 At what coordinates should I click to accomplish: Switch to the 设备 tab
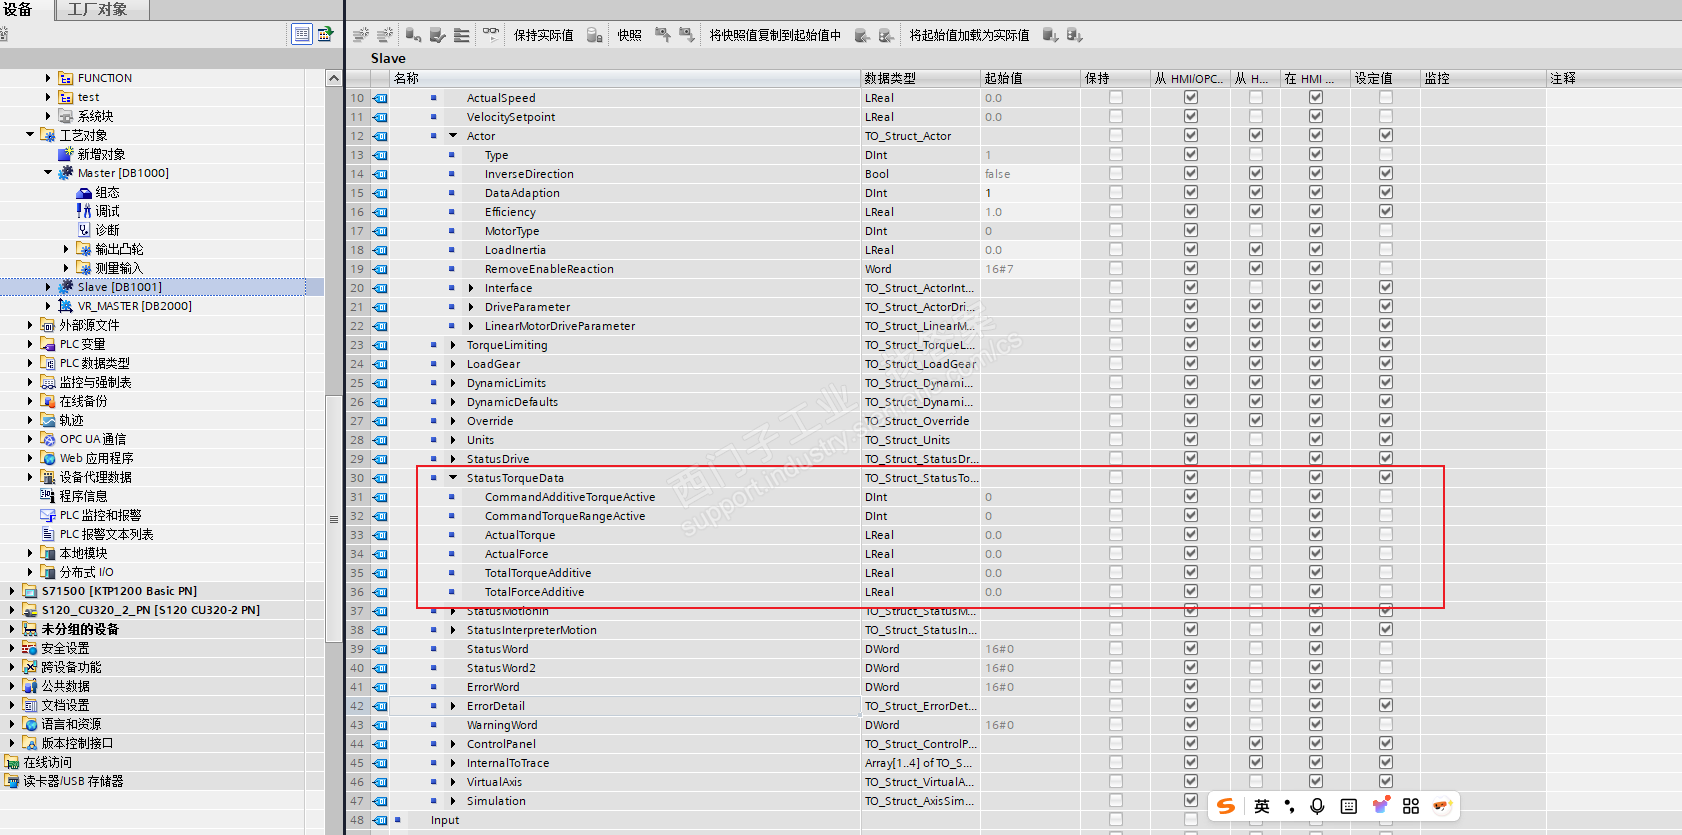[x=18, y=9]
